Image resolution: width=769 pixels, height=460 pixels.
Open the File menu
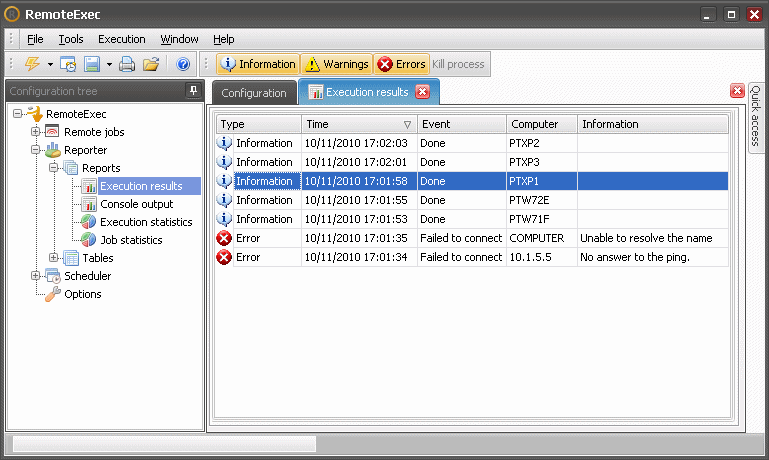35,39
